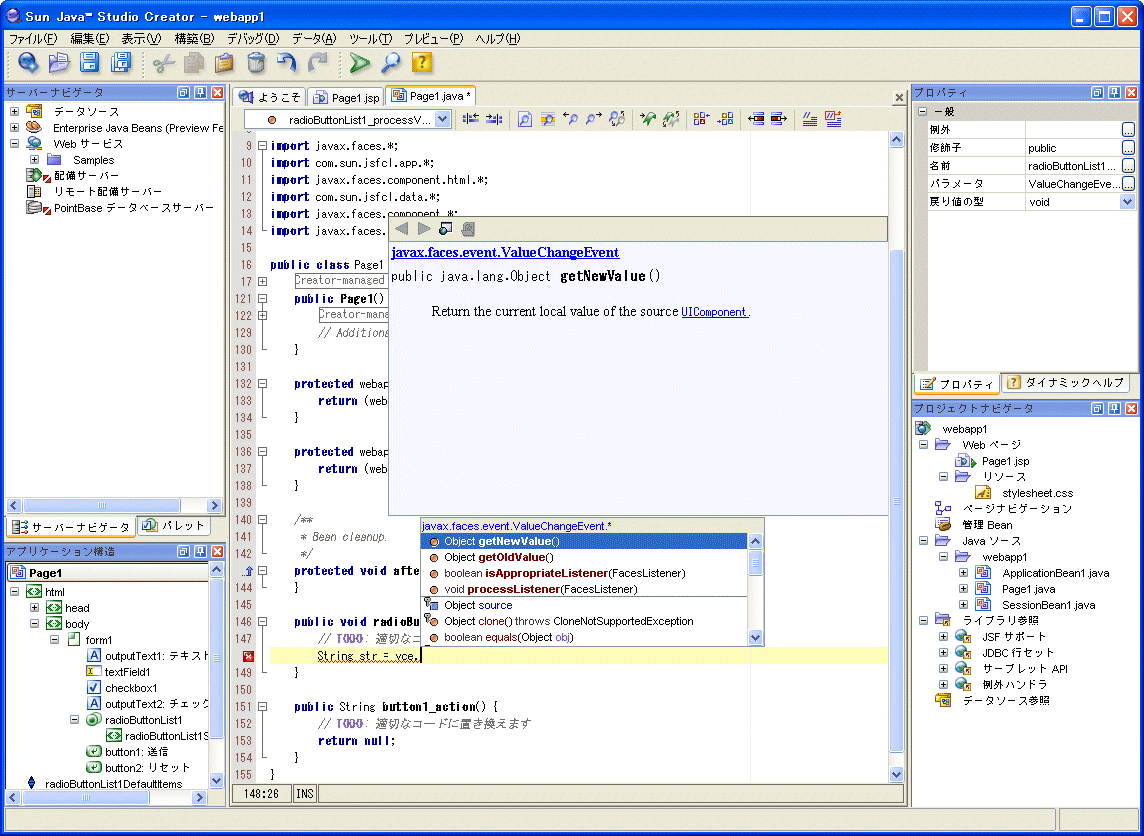Collapse the Web サービス node

click(14, 144)
